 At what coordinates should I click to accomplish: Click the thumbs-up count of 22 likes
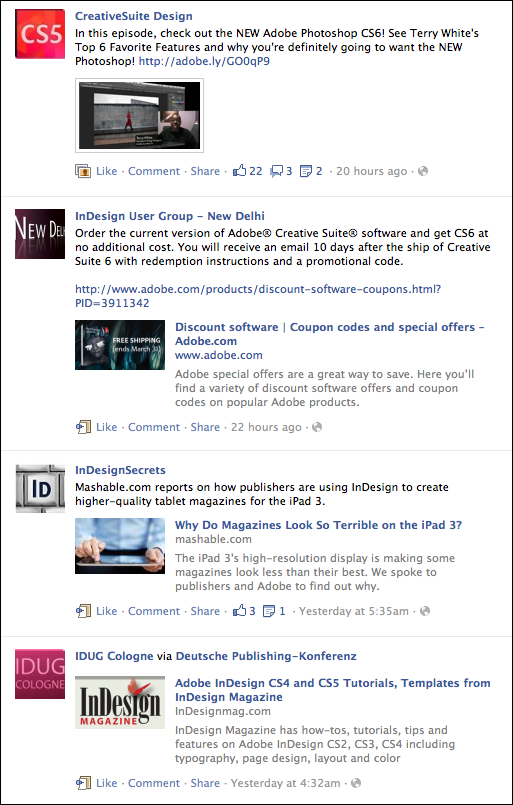(248, 171)
